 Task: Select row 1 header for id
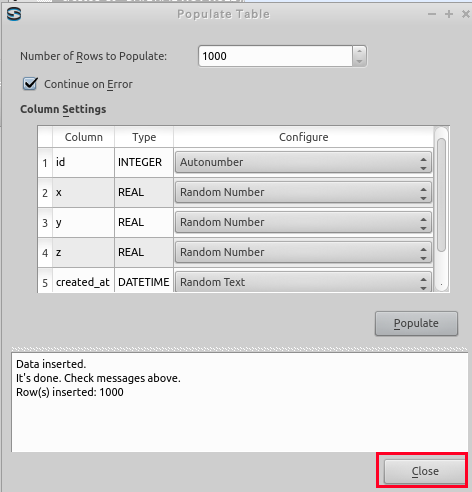[45, 163]
